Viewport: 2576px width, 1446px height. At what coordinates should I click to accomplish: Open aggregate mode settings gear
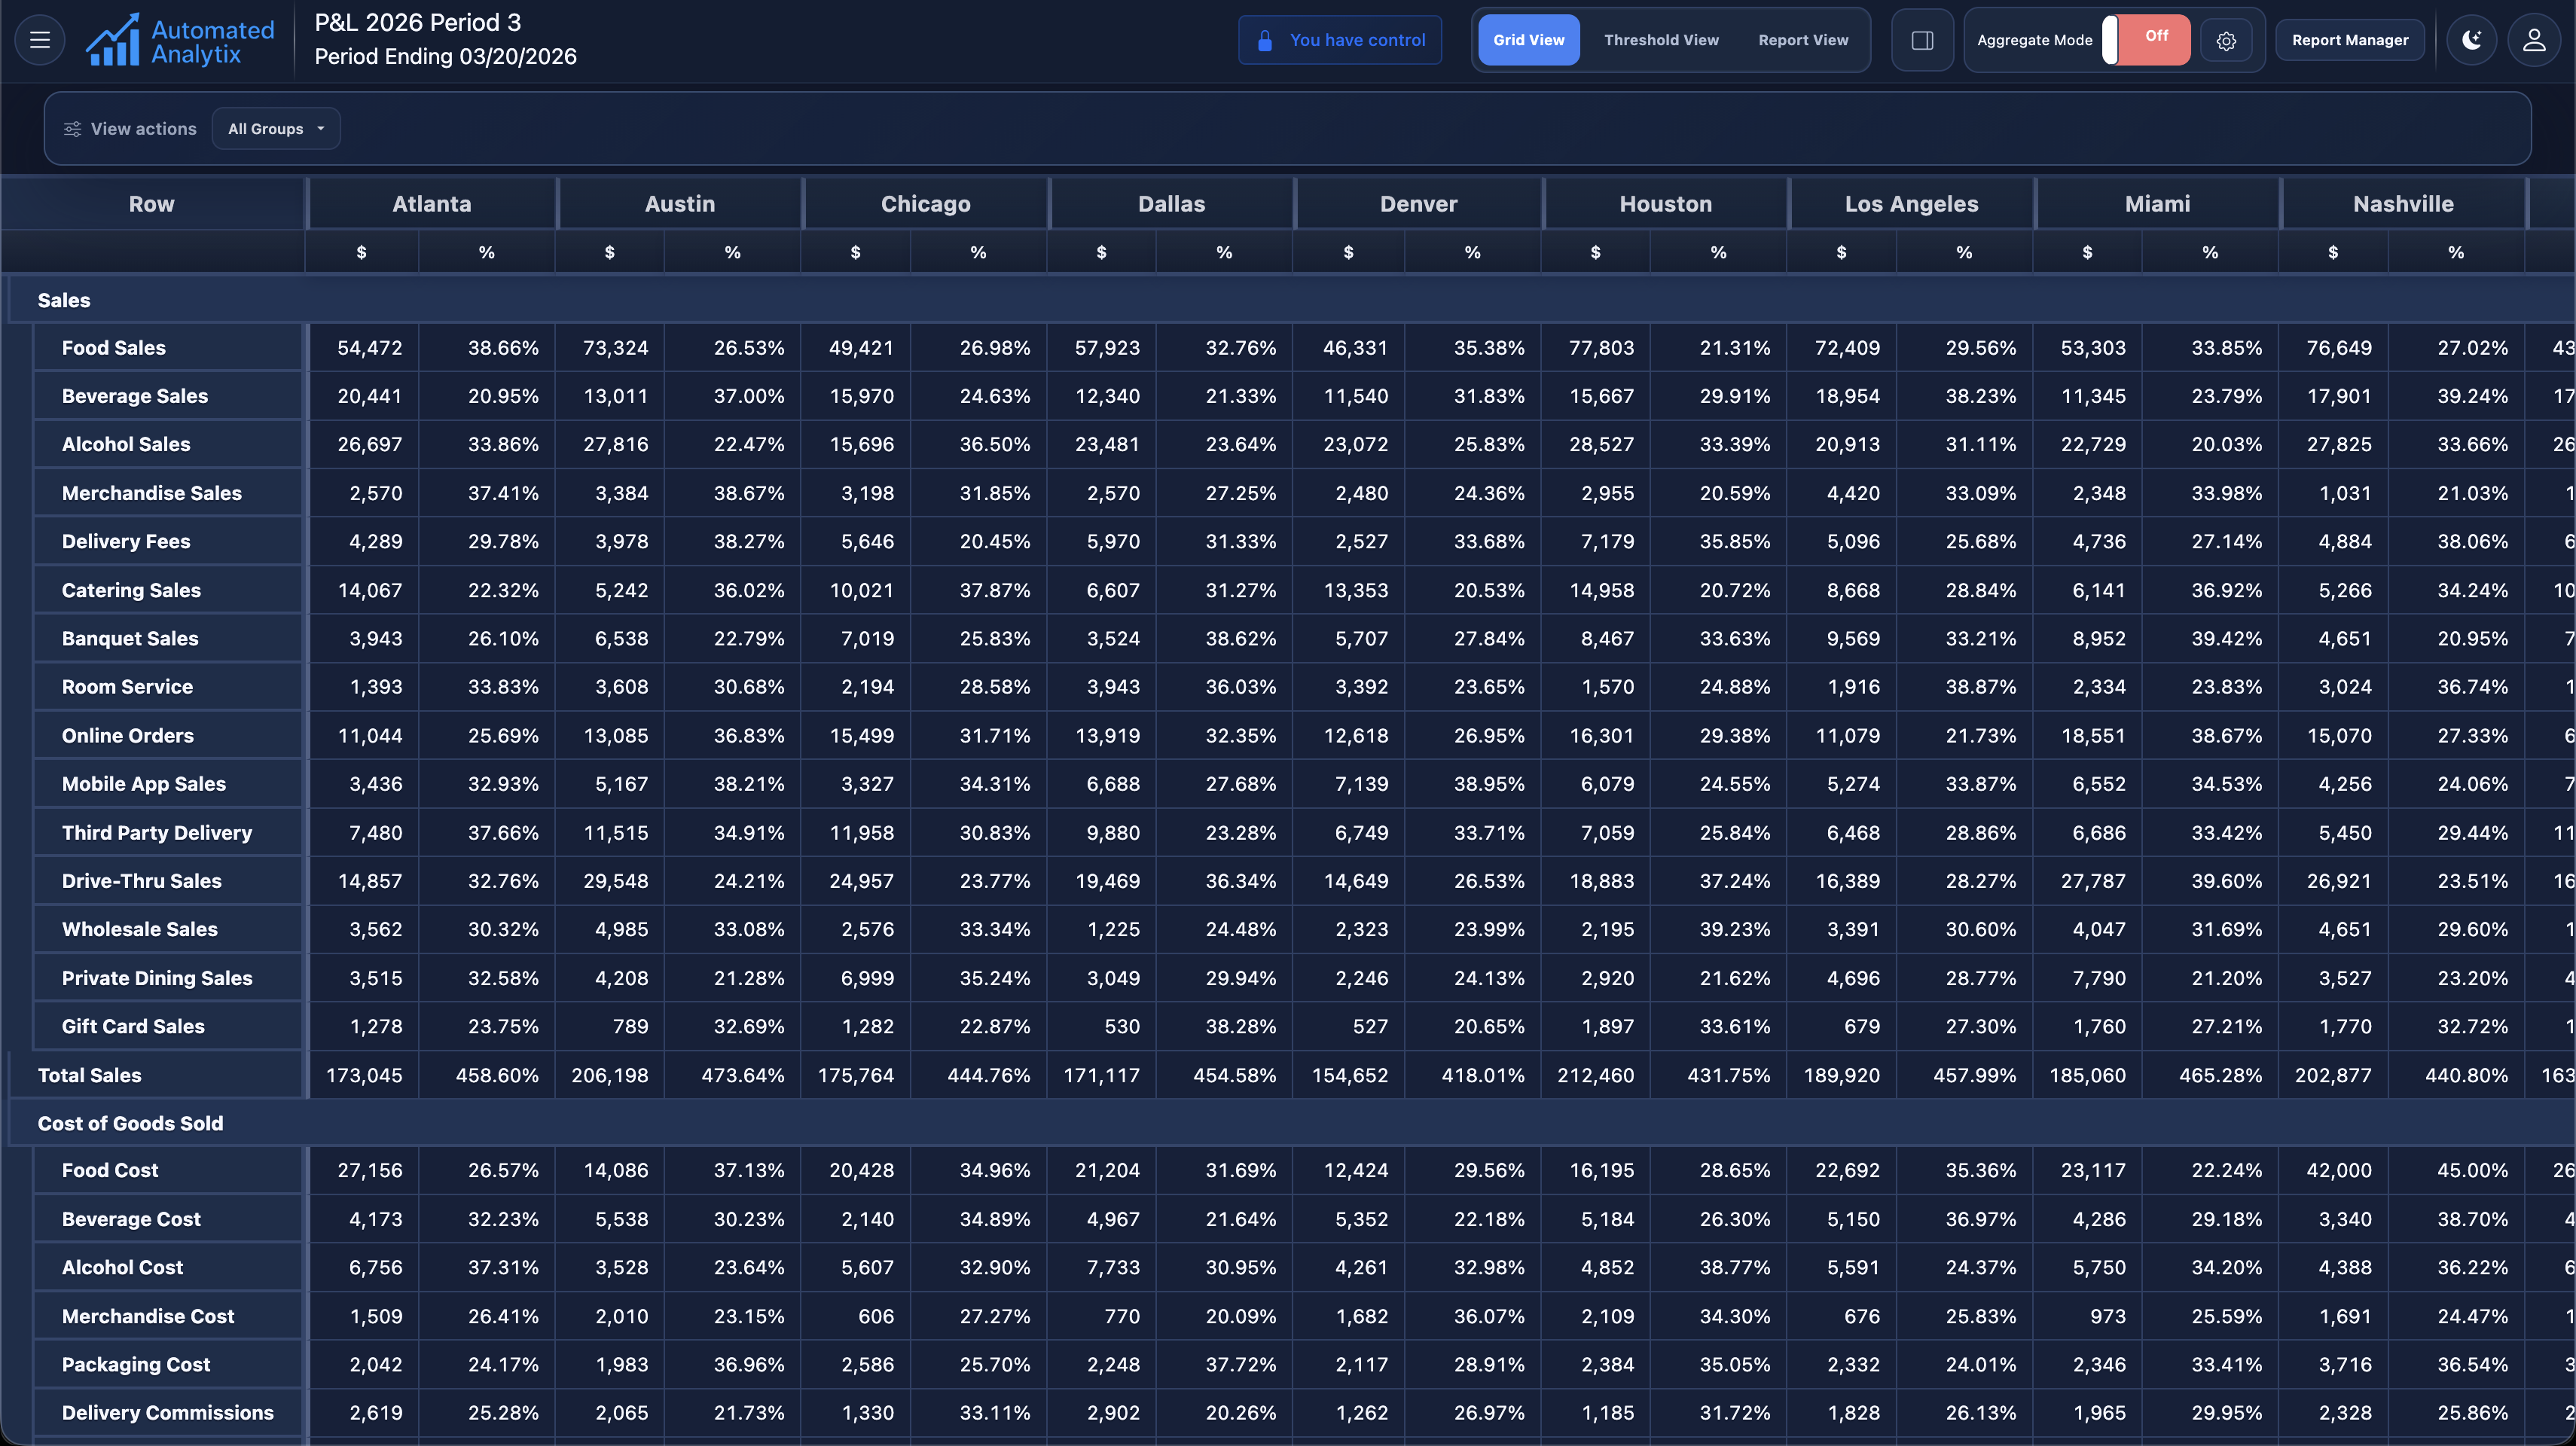click(x=2226, y=41)
